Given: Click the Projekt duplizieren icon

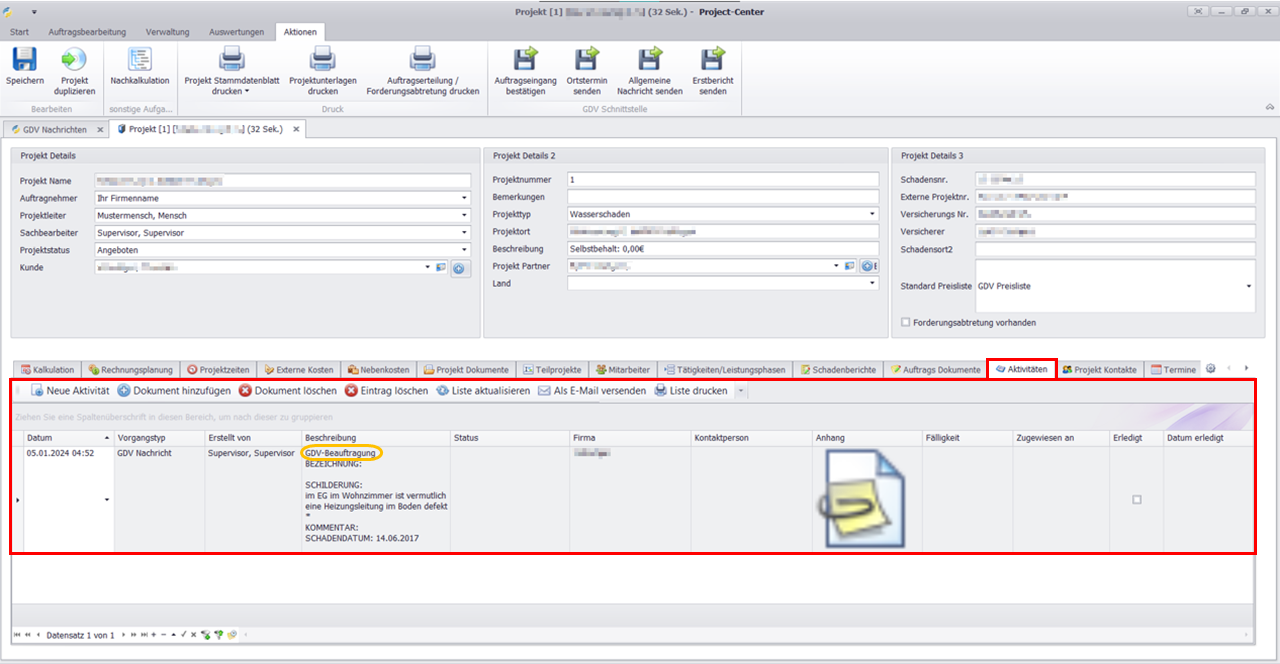Looking at the screenshot, I should point(74,61).
